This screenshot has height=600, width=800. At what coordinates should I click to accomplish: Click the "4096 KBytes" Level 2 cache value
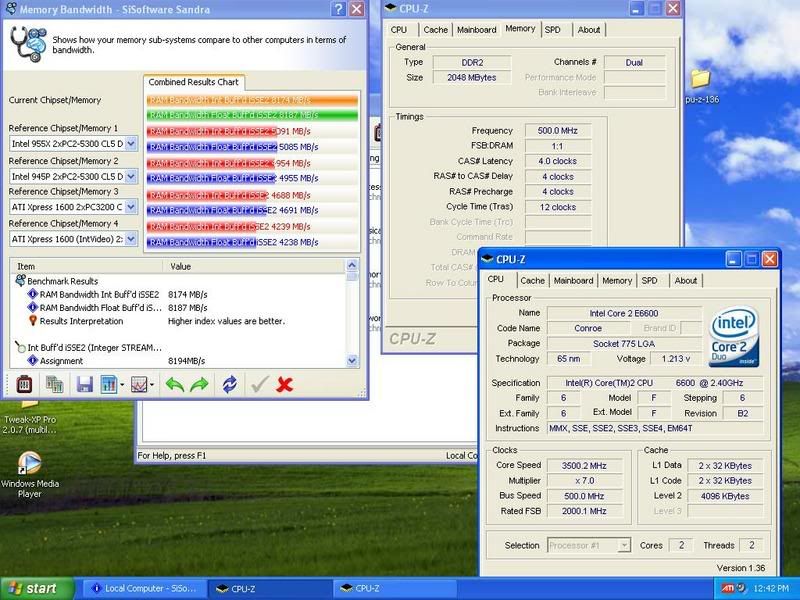(x=725, y=496)
